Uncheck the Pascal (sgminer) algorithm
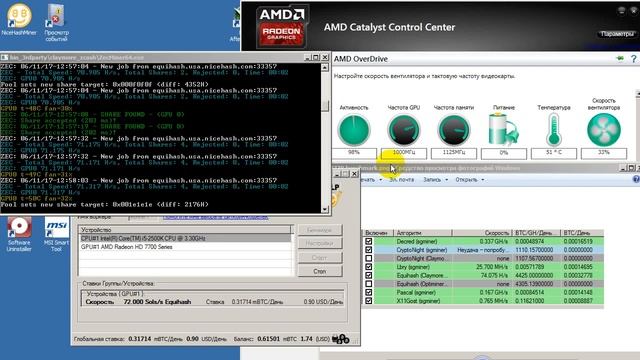Image resolution: width=640 pixels, height=360 pixels. click(x=369, y=292)
